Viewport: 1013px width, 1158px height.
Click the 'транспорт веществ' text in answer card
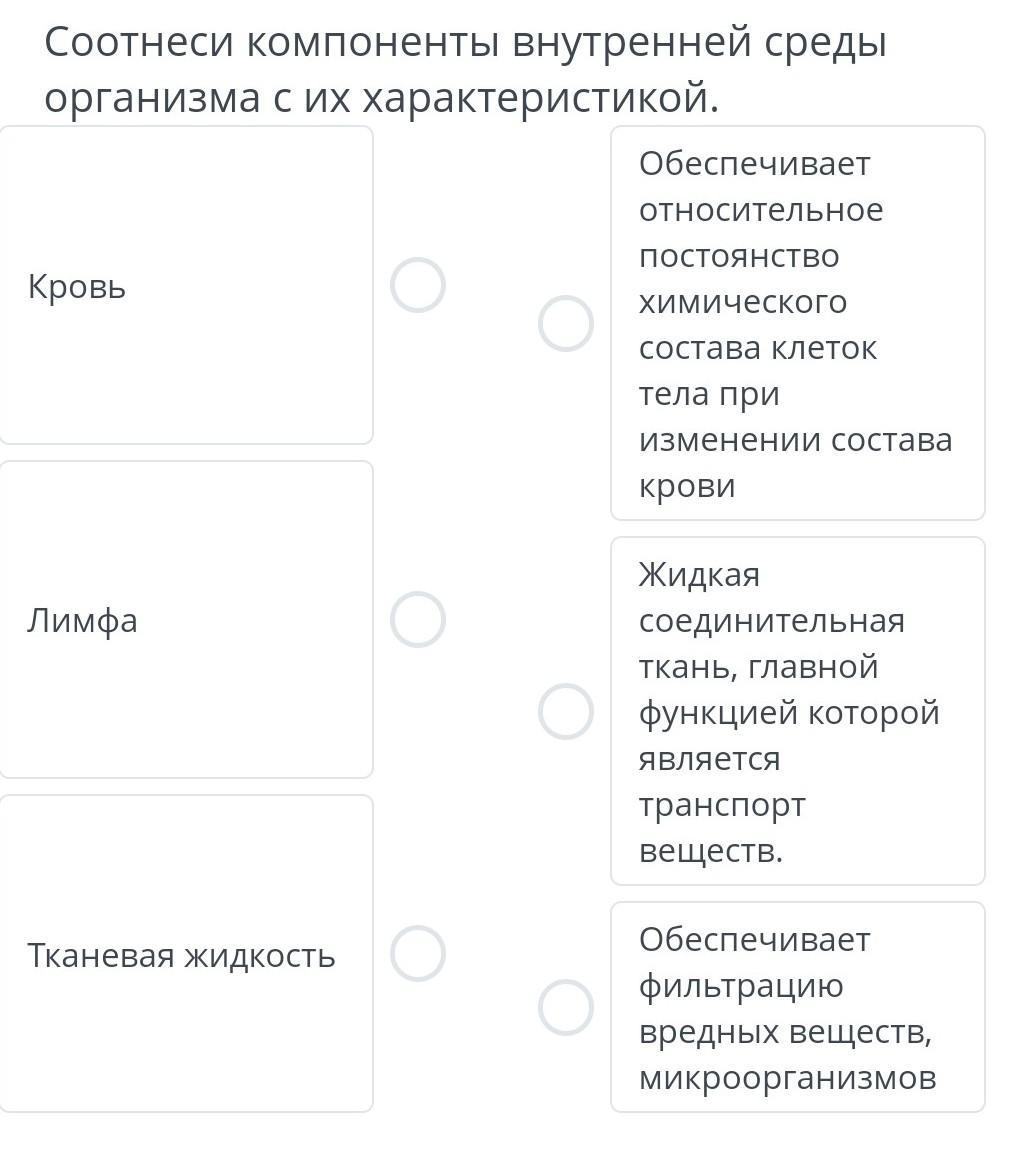(x=721, y=828)
